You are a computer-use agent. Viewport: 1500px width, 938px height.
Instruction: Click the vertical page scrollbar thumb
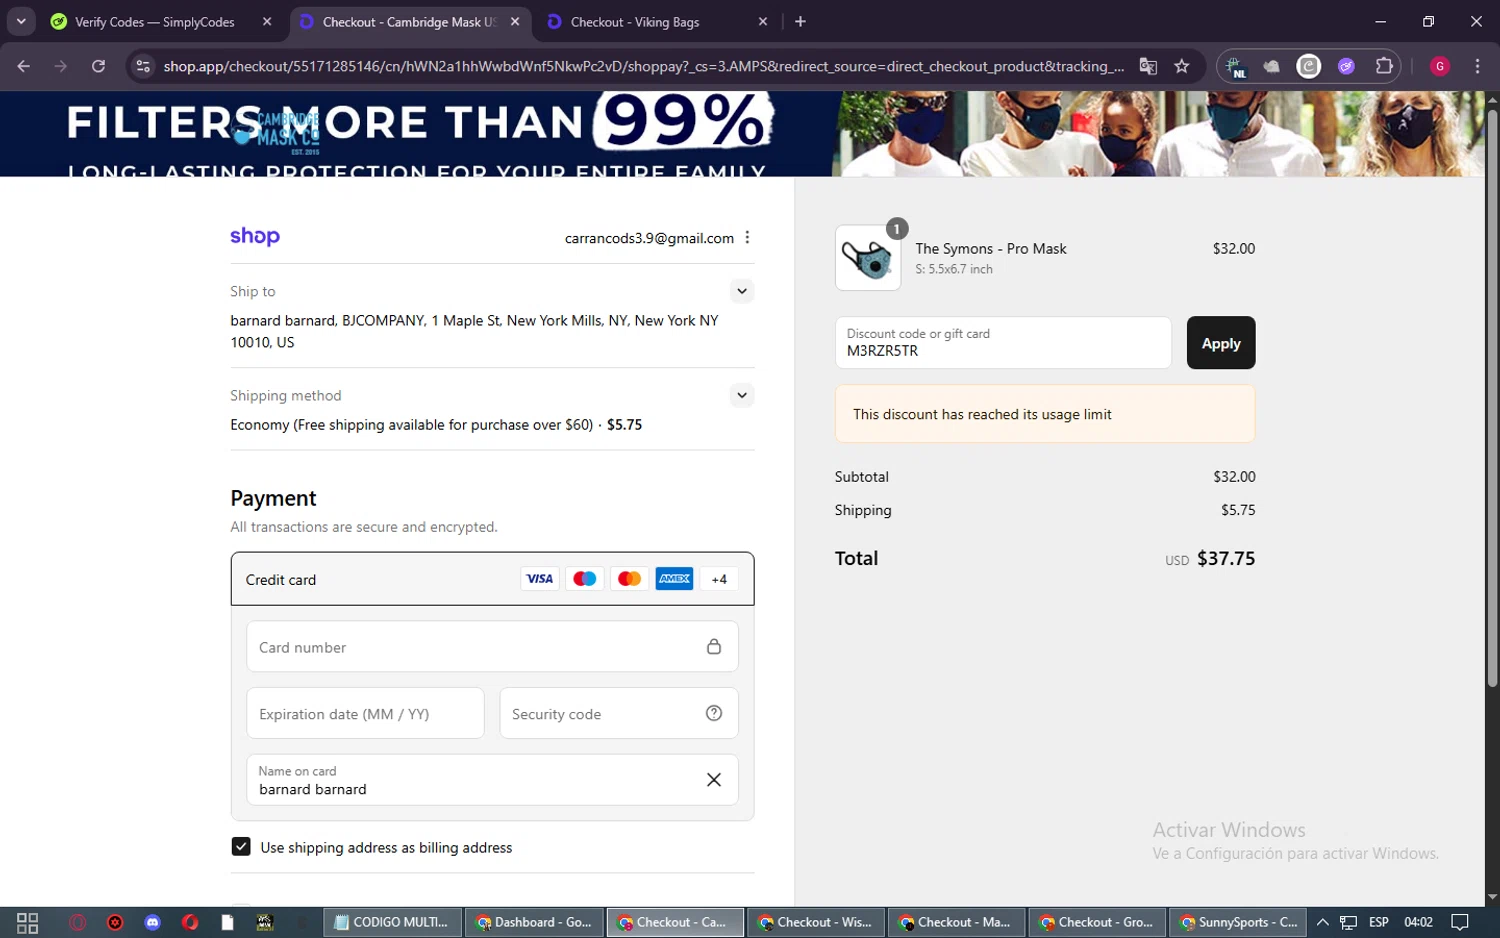1492,396
